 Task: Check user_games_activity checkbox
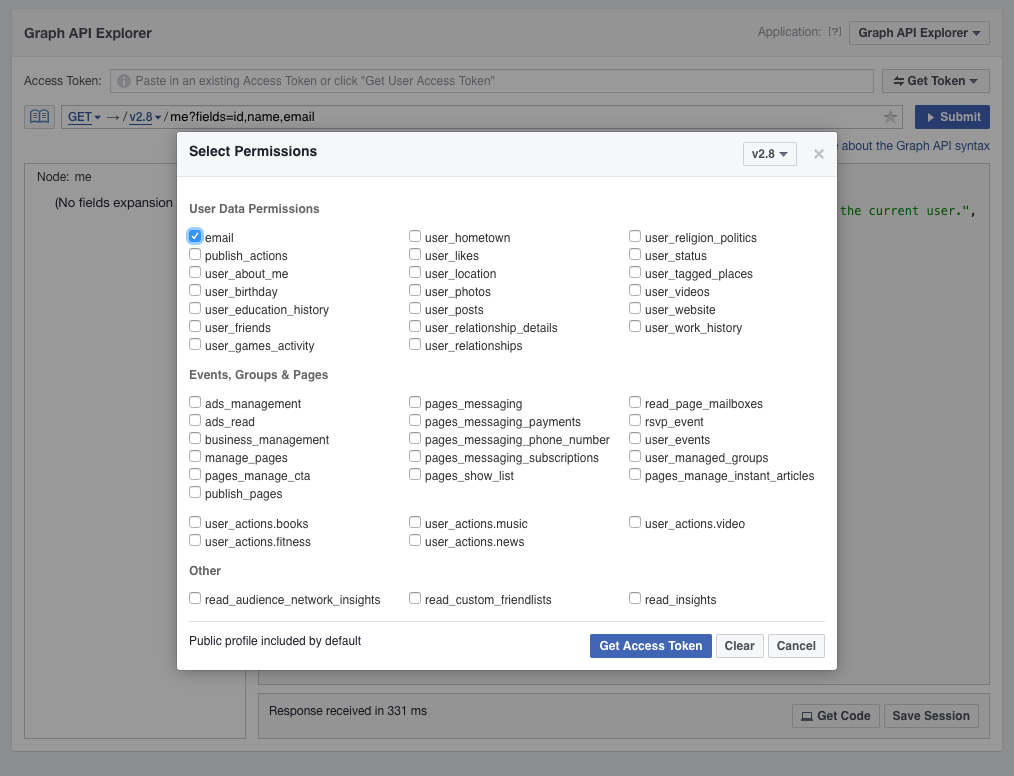click(x=195, y=345)
